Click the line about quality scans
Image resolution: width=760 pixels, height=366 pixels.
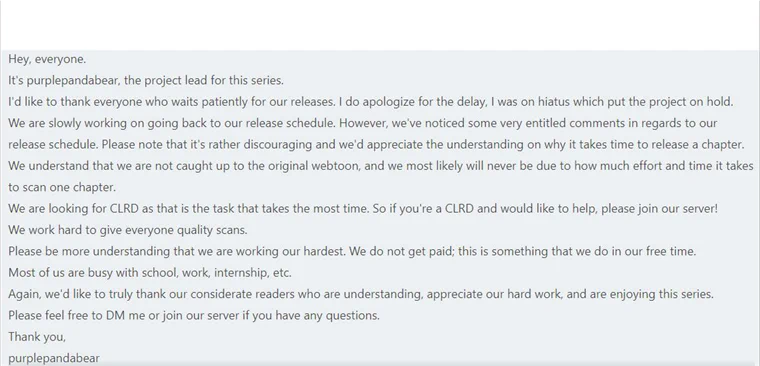128,230
